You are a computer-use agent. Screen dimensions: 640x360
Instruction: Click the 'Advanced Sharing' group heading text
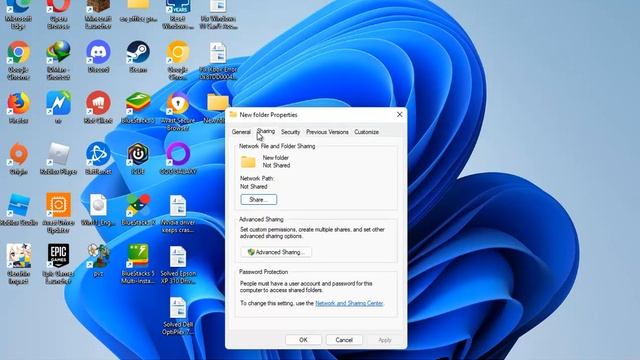[261, 219]
